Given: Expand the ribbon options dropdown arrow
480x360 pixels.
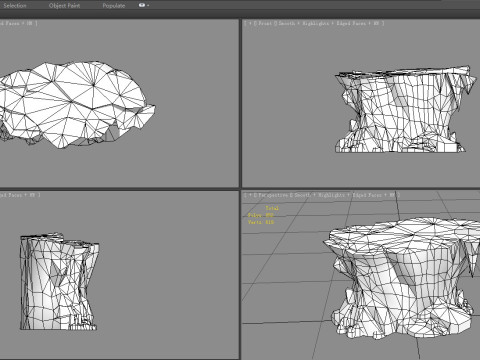Looking at the screenshot, I should pyautogui.click(x=148, y=6).
